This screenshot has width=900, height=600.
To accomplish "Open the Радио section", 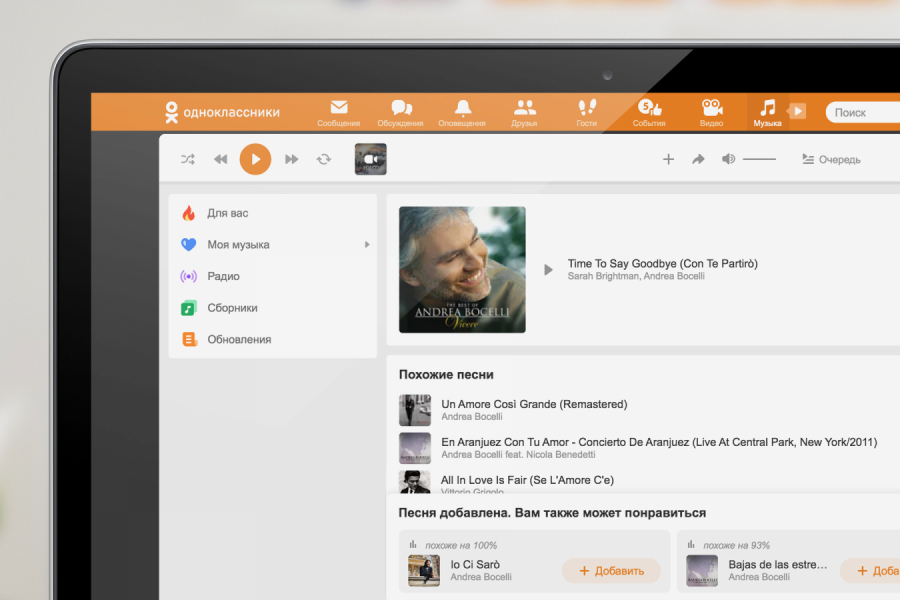I will 223,276.
